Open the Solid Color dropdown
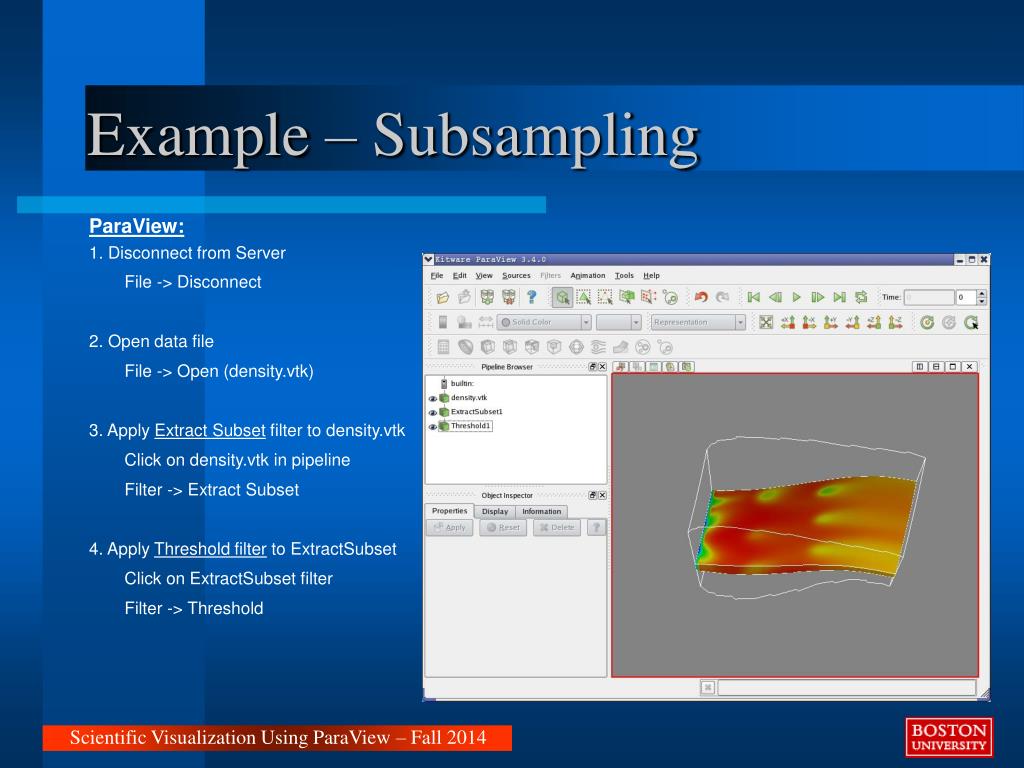The height and width of the screenshot is (768, 1024). 544,322
